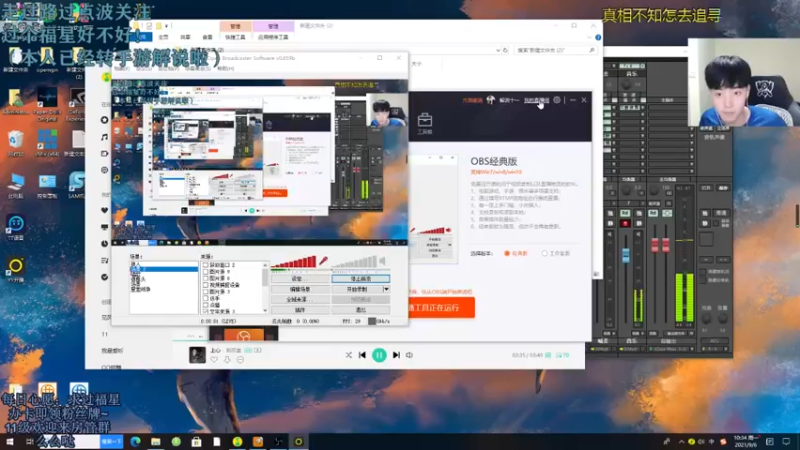Open the Recycle Bin desktop icon
Screen dimensions: 800x450
tap(15, 143)
